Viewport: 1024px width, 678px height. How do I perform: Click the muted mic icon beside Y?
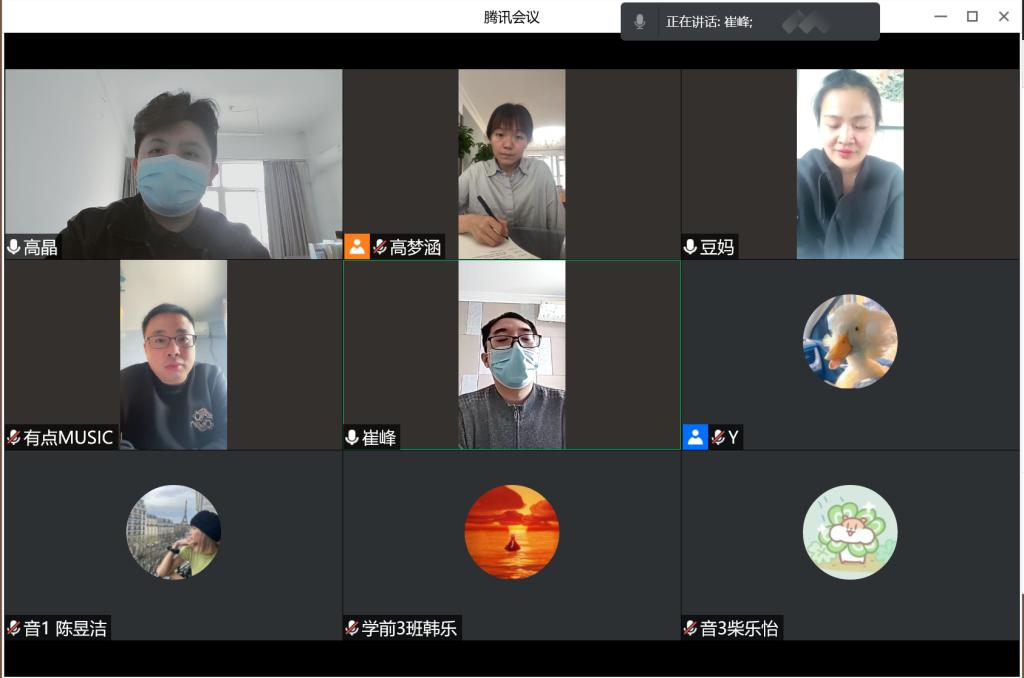[x=718, y=437]
